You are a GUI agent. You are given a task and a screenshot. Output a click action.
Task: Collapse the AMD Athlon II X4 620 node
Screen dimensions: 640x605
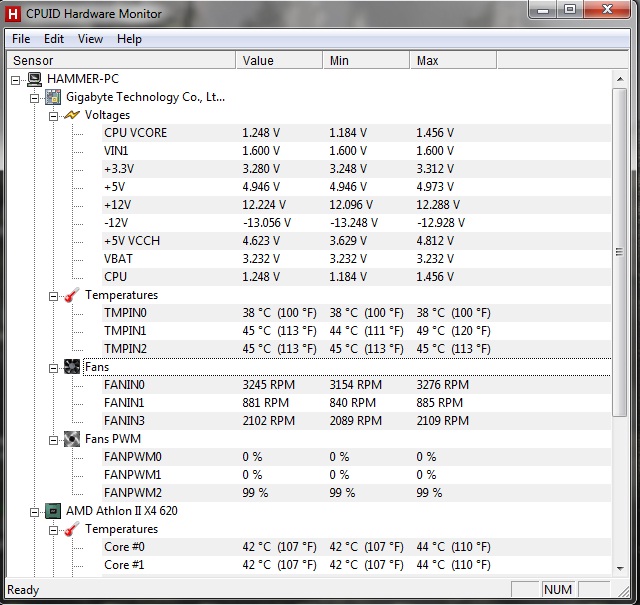(x=35, y=512)
